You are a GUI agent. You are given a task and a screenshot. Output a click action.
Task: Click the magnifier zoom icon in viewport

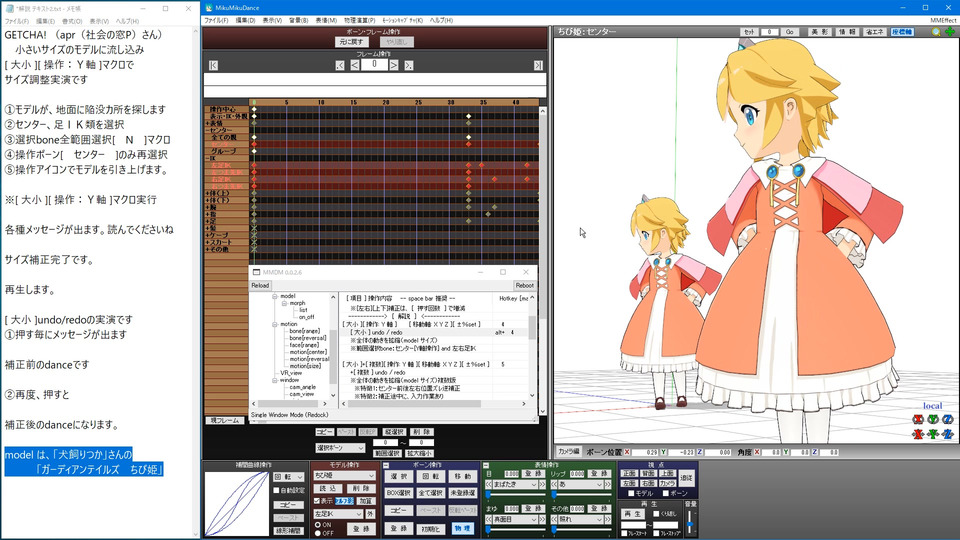tap(936, 32)
